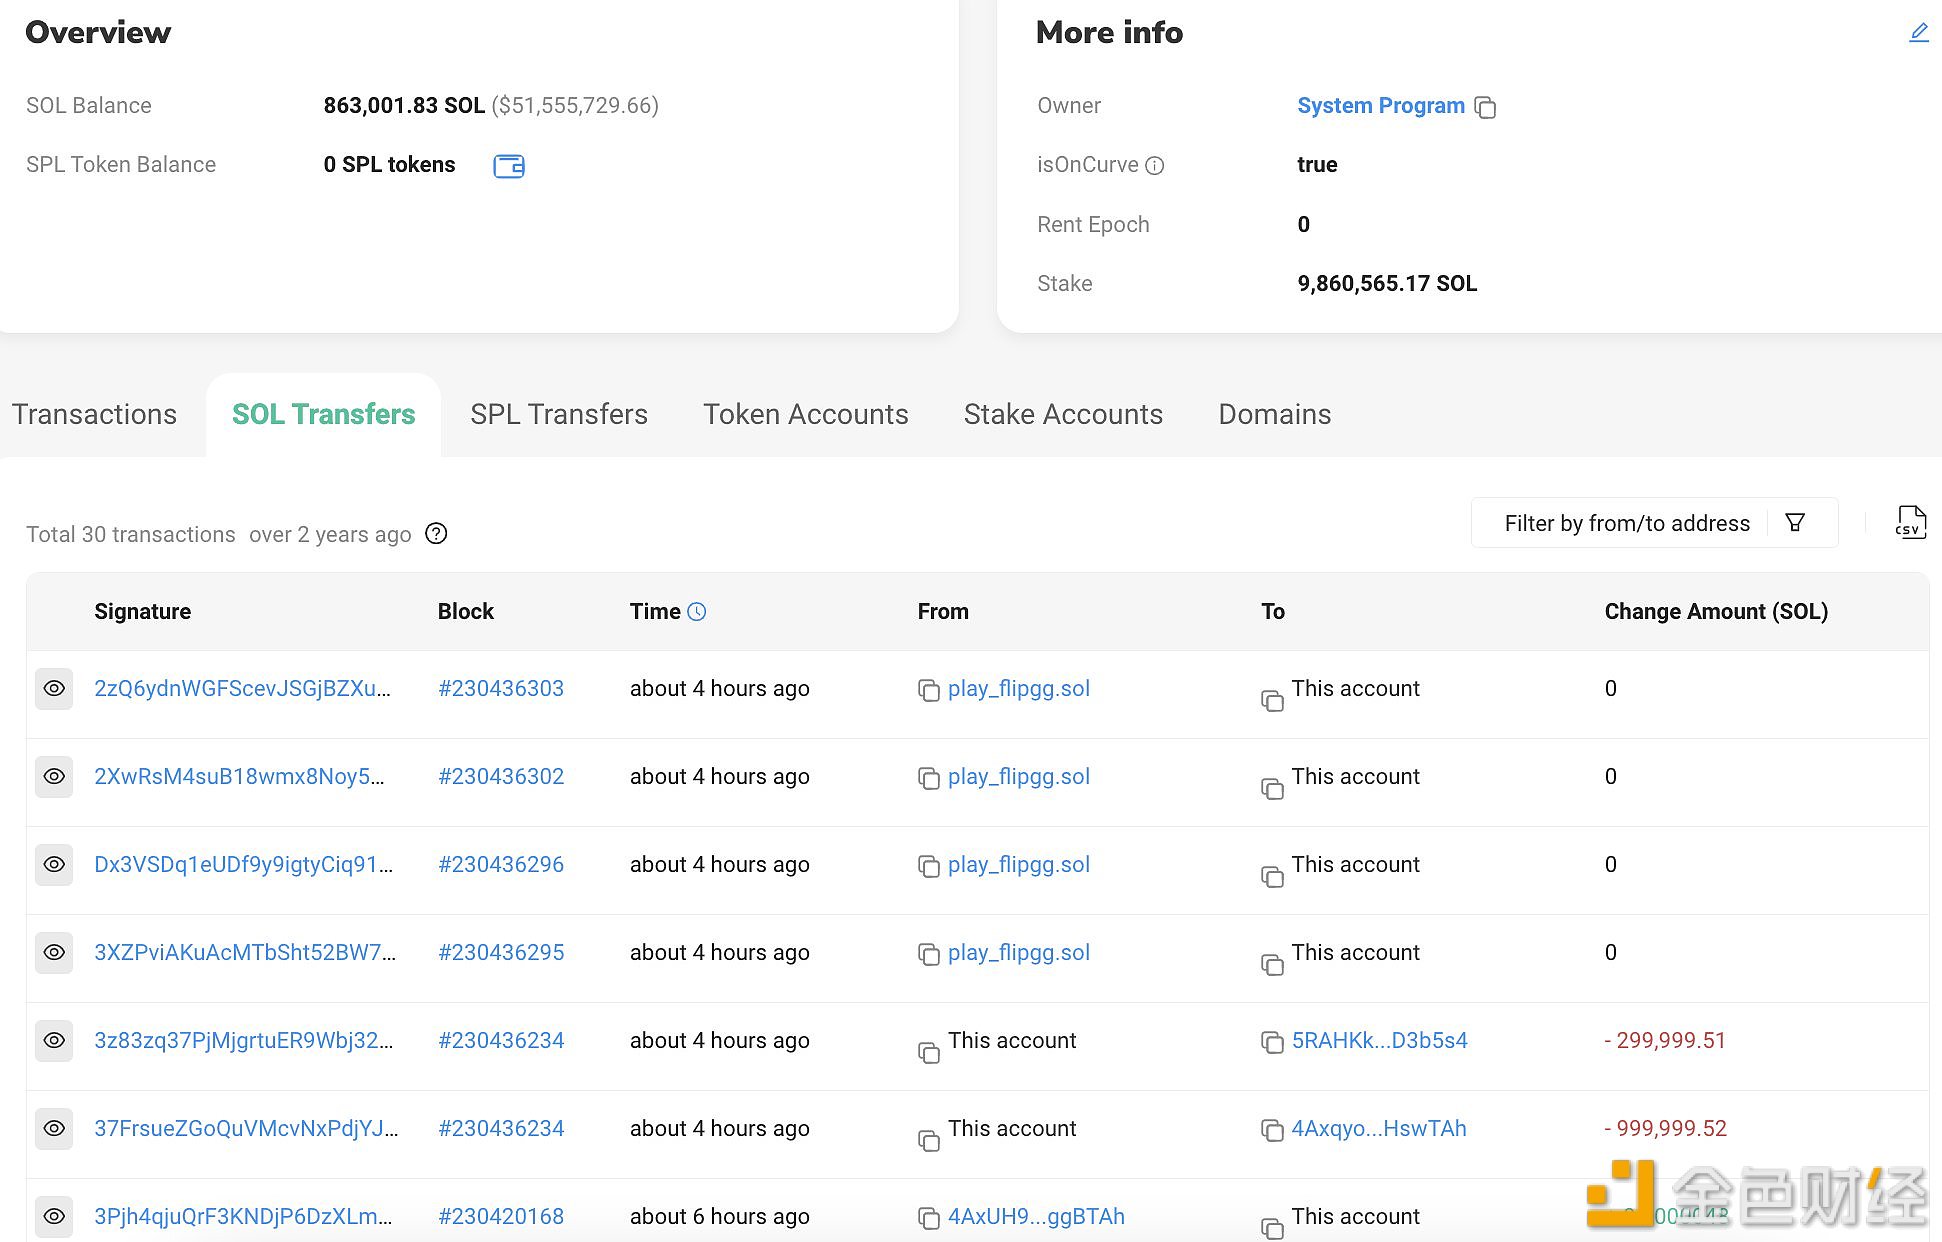This screenshot has width=1942, height=1242.
Task: Open sender 4AxUH9...ggBTAh
Action: pyautogui.click(x=1036, y=1217)
